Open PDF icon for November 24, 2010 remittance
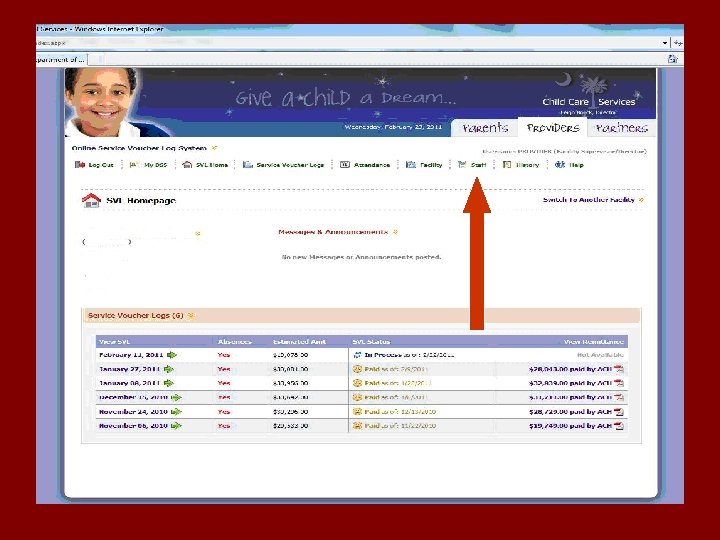 (x=619, y=412)
